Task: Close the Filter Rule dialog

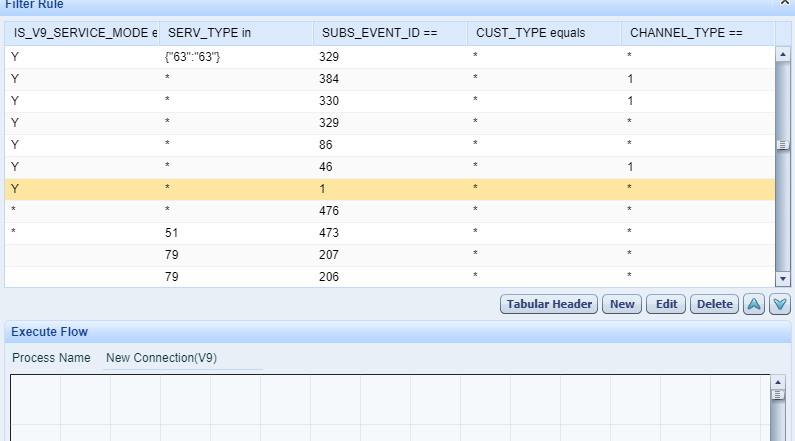Action: point(784,3)
